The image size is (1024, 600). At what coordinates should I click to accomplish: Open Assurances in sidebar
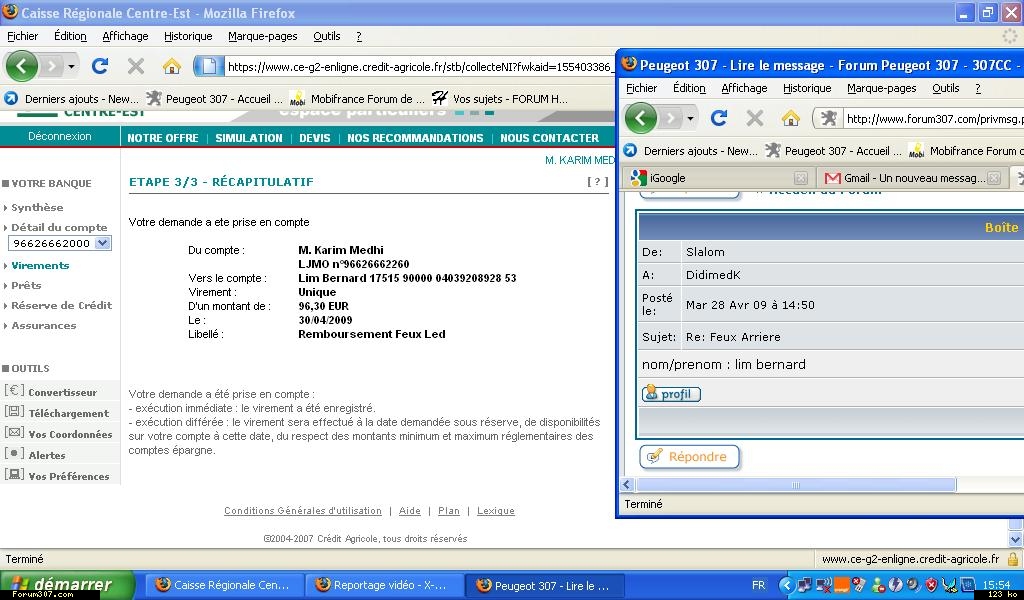coord(43,325)
